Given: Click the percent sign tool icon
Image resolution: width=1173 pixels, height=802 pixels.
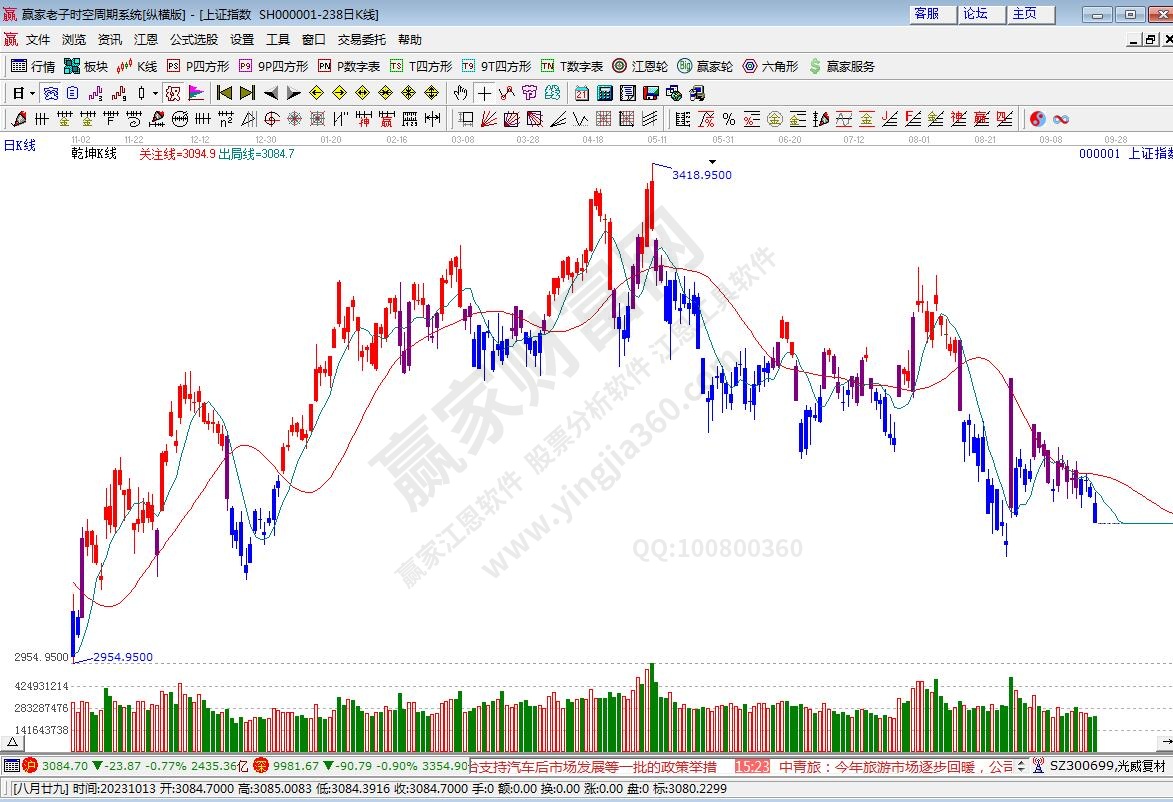Looking at the screenshot, I should (x=728, y=119).
